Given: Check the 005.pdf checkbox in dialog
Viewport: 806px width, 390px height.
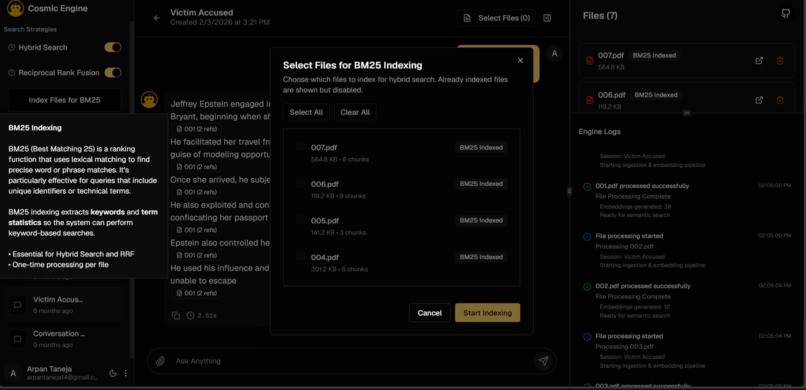Looking at the screenshot, I should [x=300, y=220].
